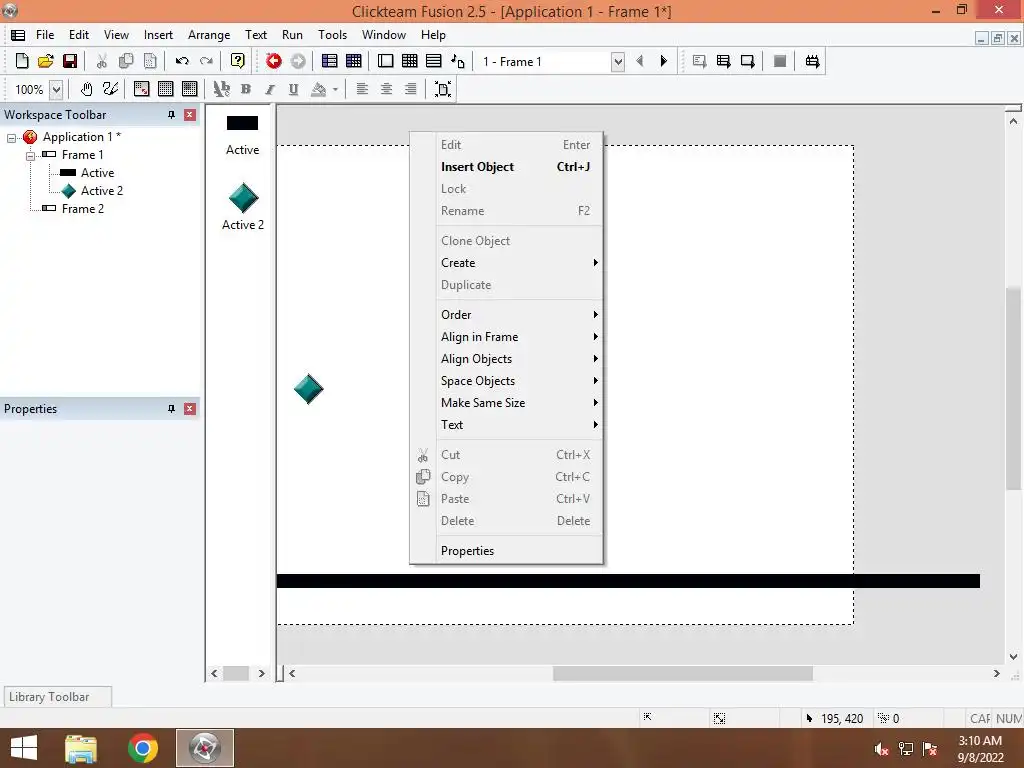The width and height of the screenshot is (1024, 768).
Task: Expand the Space Objects submenu
Action: (519, 381)
